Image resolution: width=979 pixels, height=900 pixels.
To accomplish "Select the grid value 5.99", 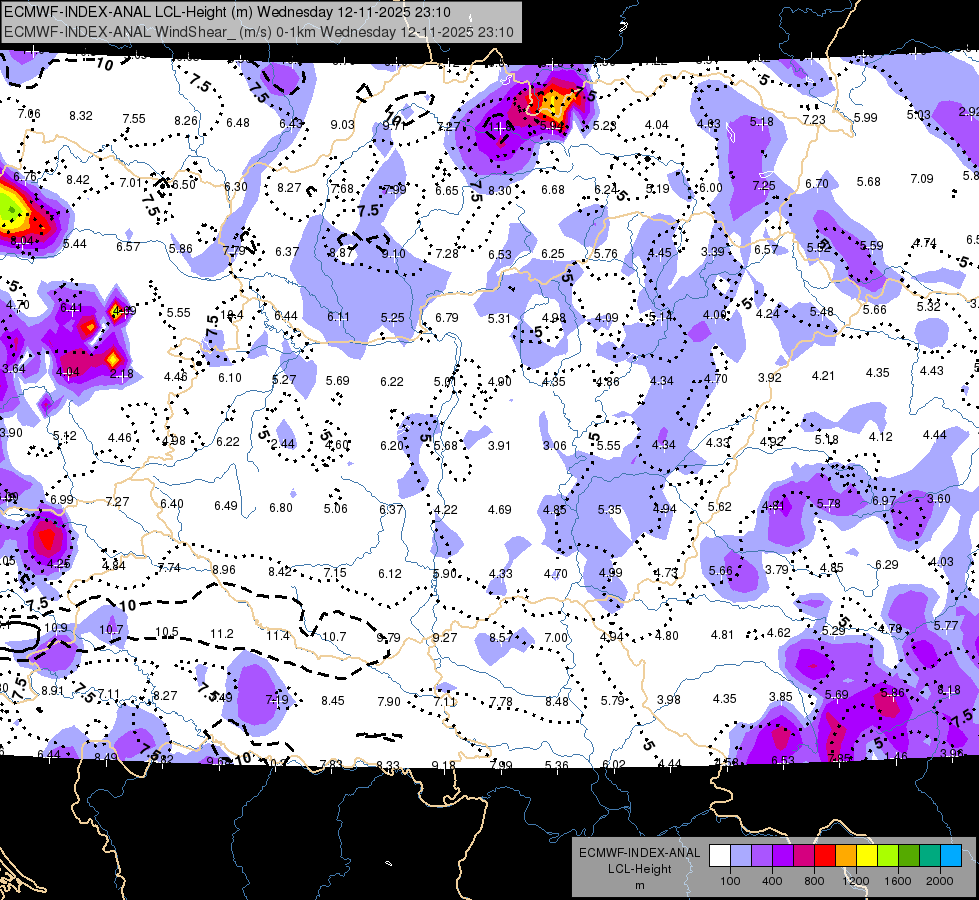I will coord(865,117).
